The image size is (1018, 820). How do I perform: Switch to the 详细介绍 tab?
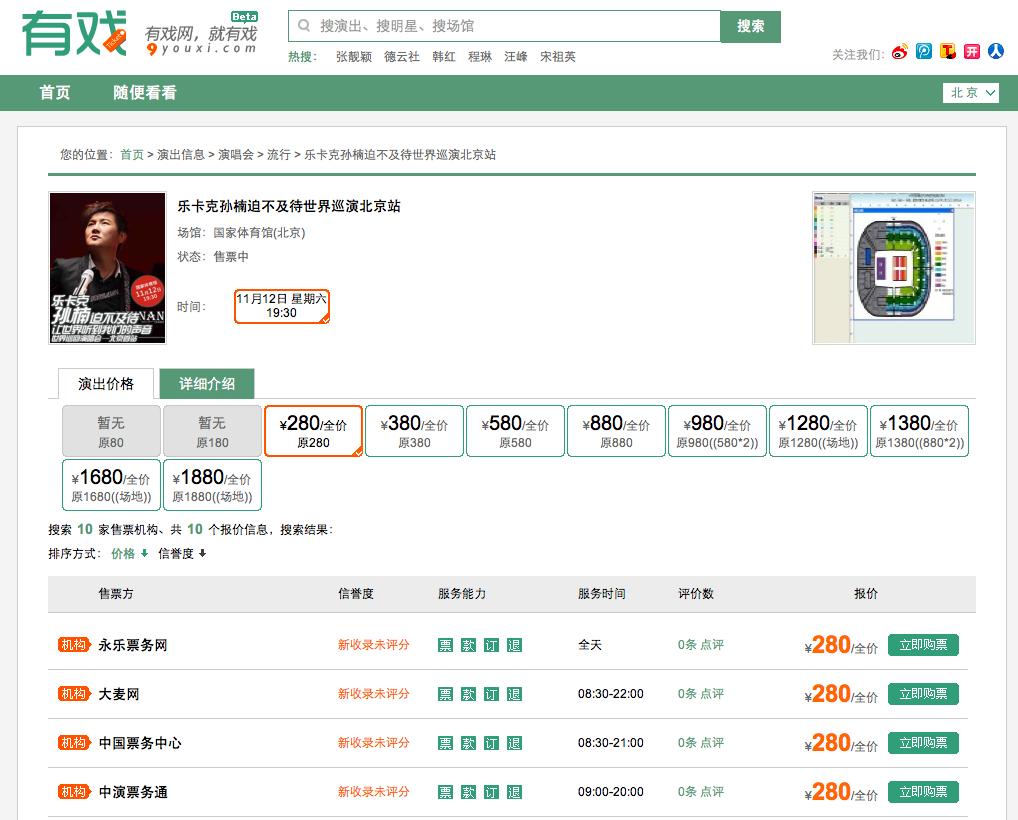[207, 384]
